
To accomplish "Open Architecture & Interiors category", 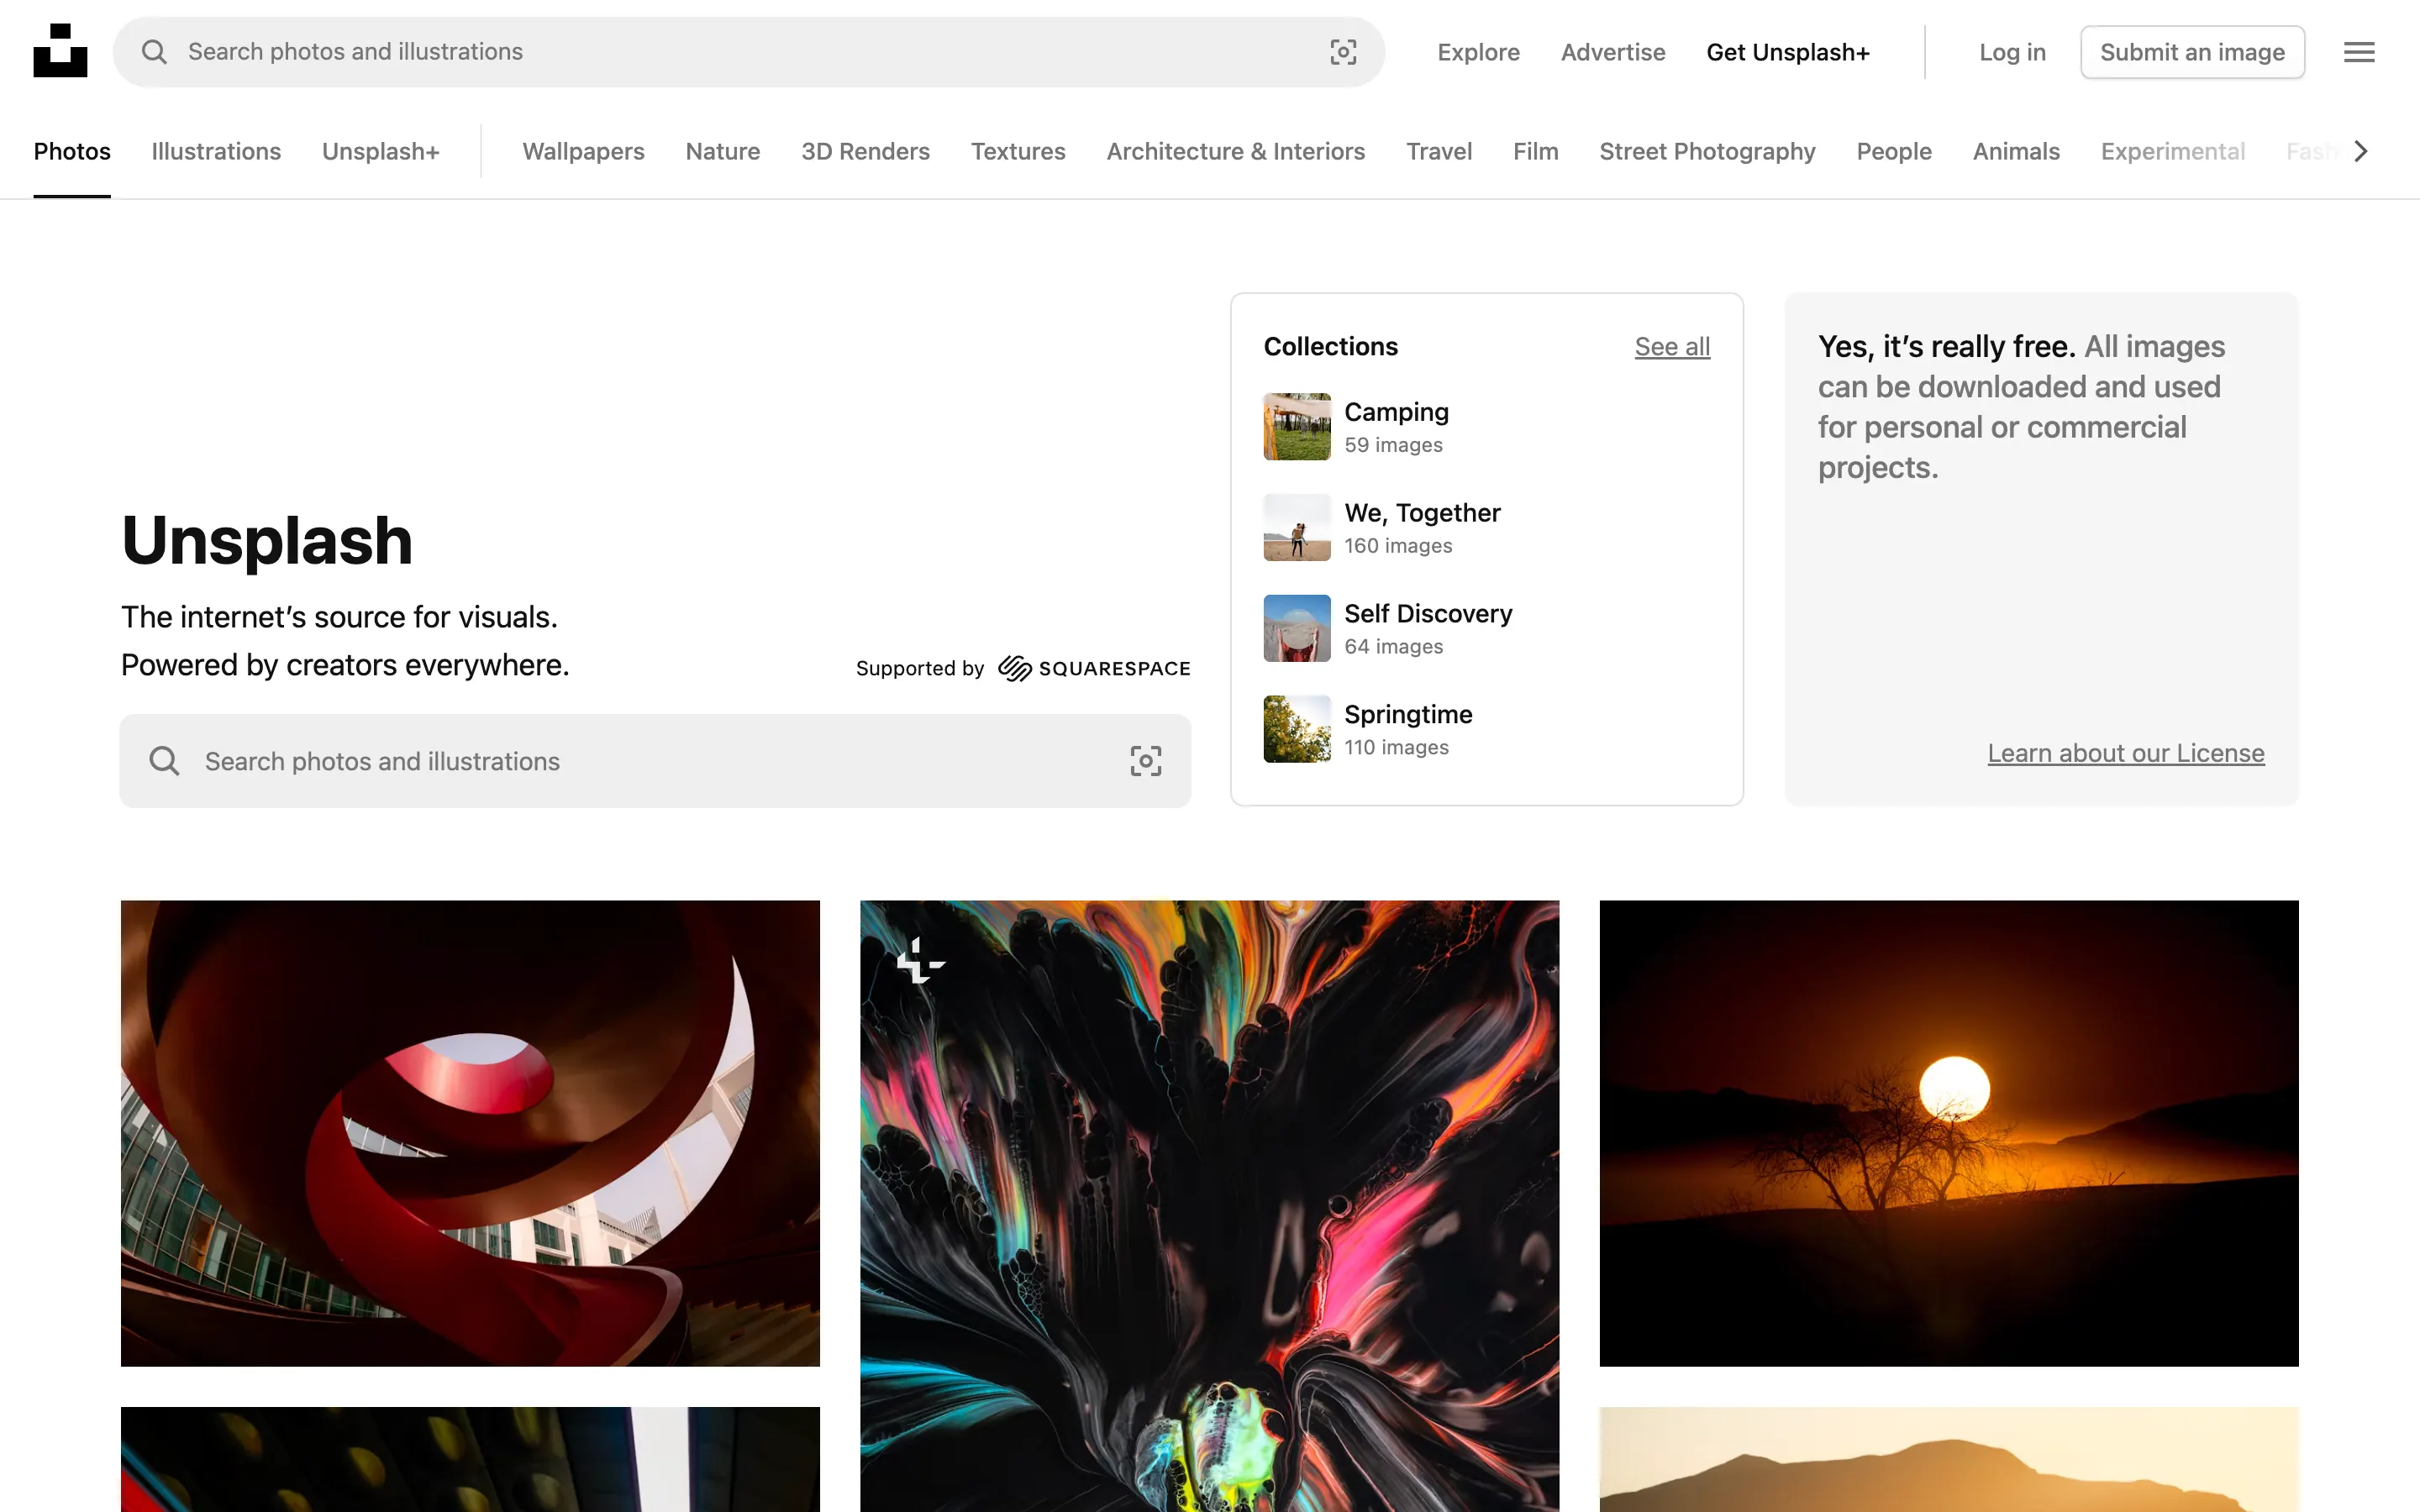I will pos(1236,151).
